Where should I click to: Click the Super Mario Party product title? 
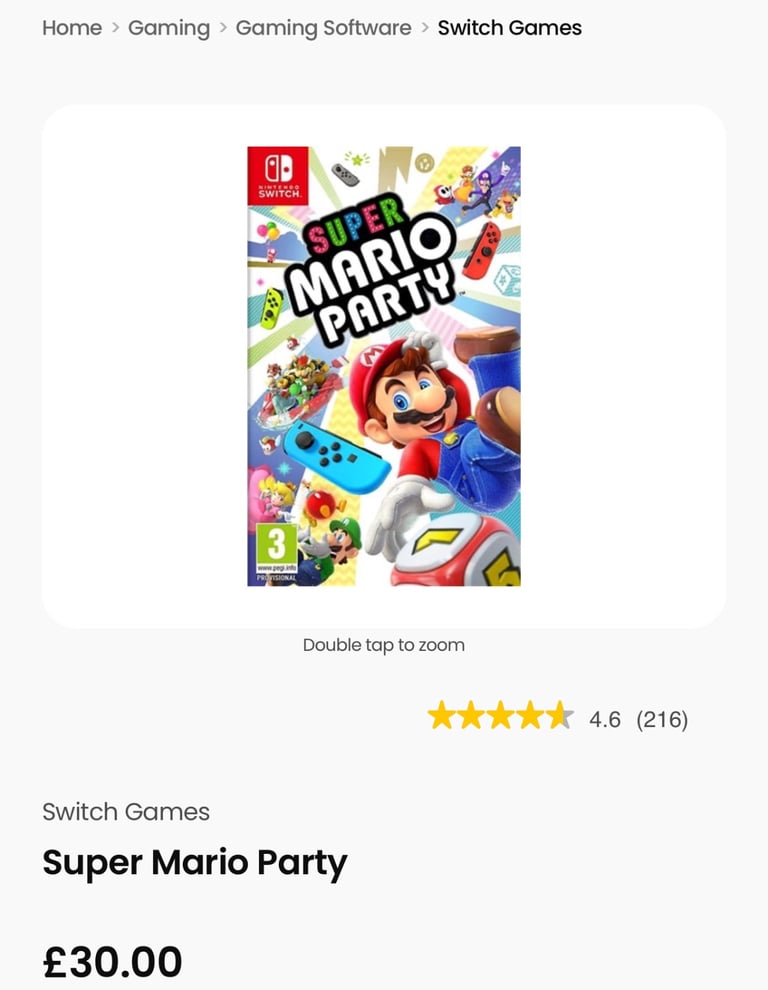pyautogui.click(x=195, y=863)
